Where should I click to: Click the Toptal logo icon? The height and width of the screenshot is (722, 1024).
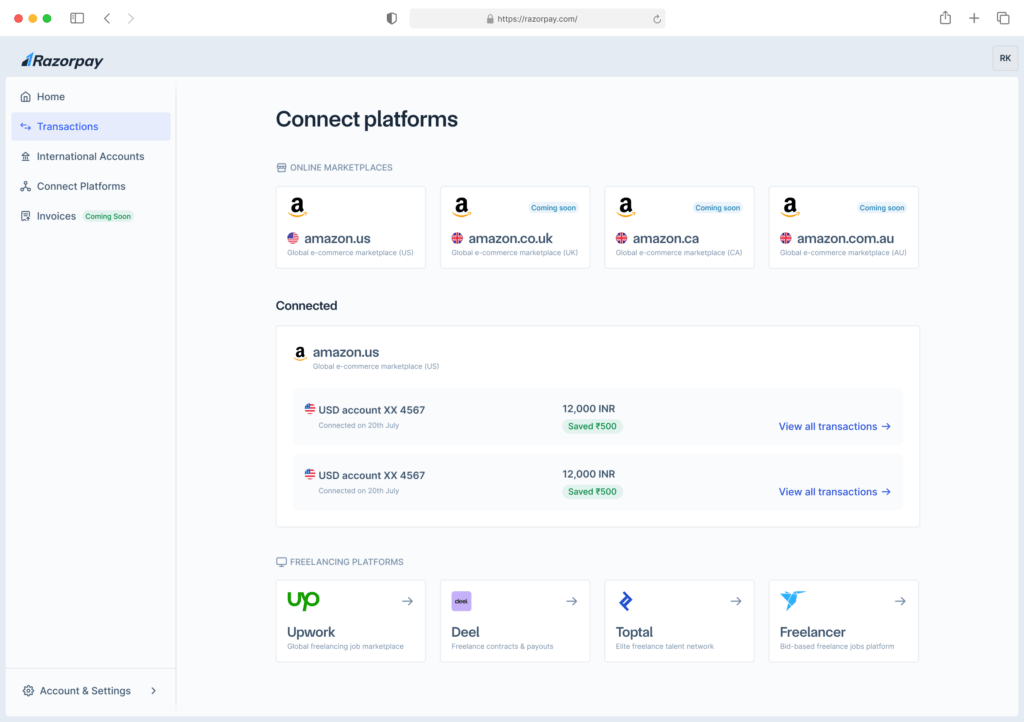pos(626,601)
